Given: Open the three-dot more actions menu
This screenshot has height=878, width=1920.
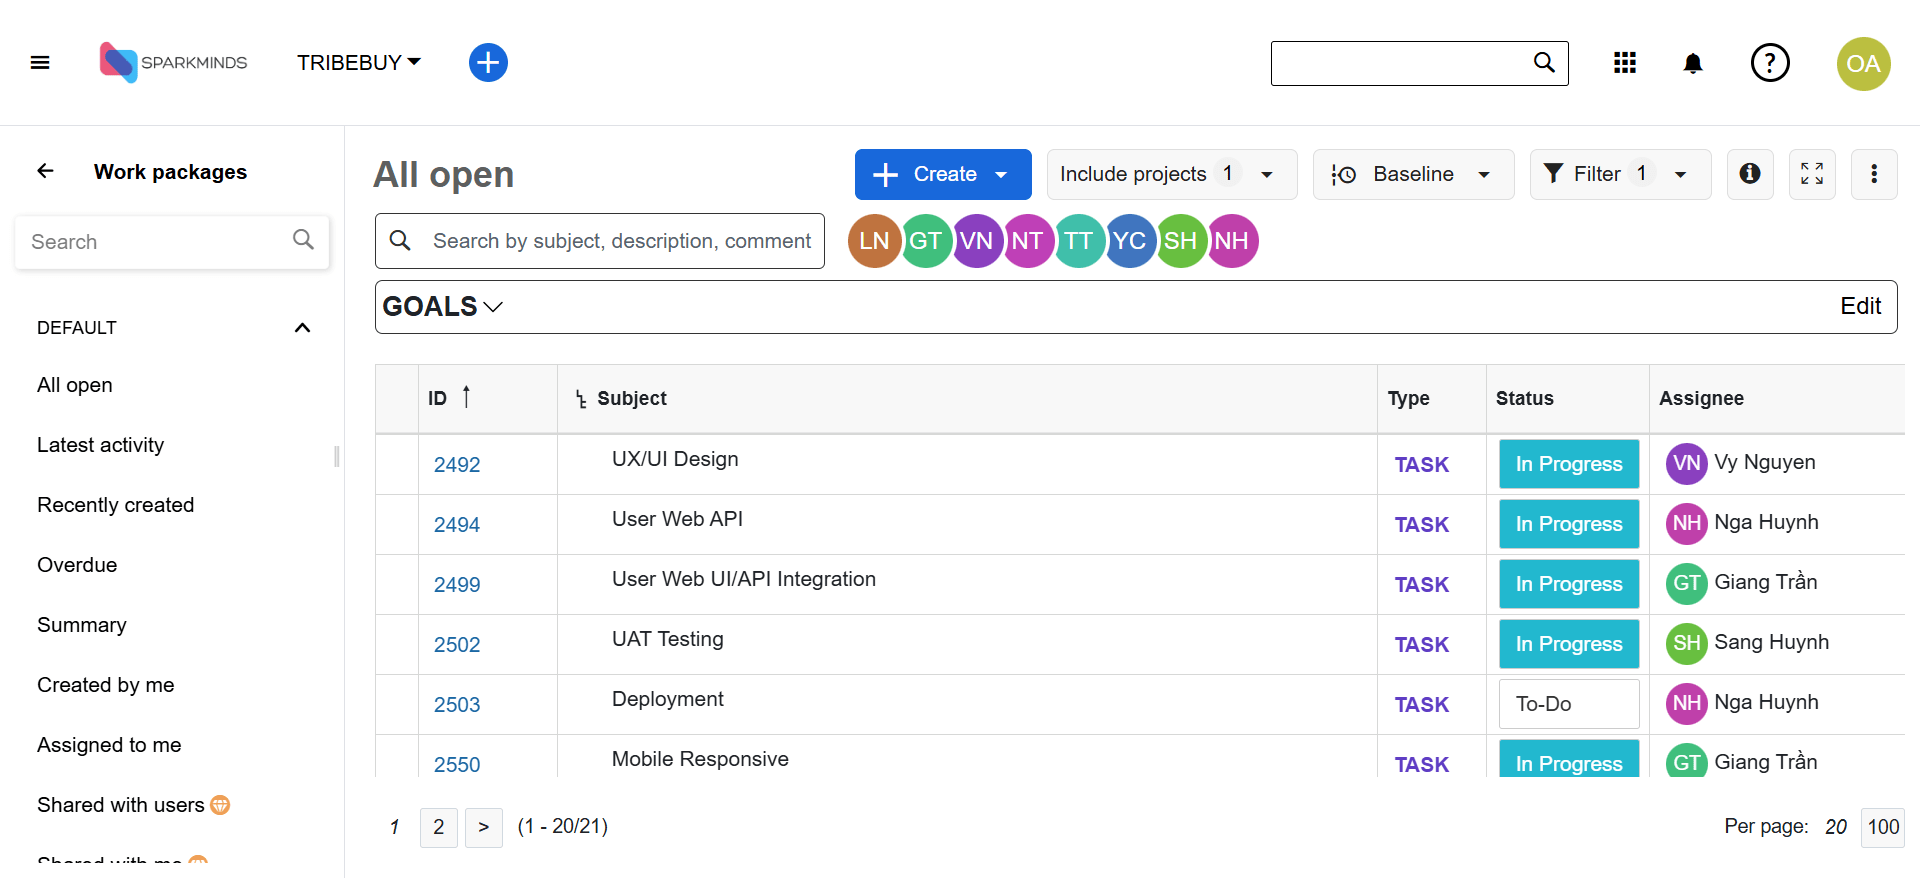Looking at the screenshot, I should point(1873,174).
